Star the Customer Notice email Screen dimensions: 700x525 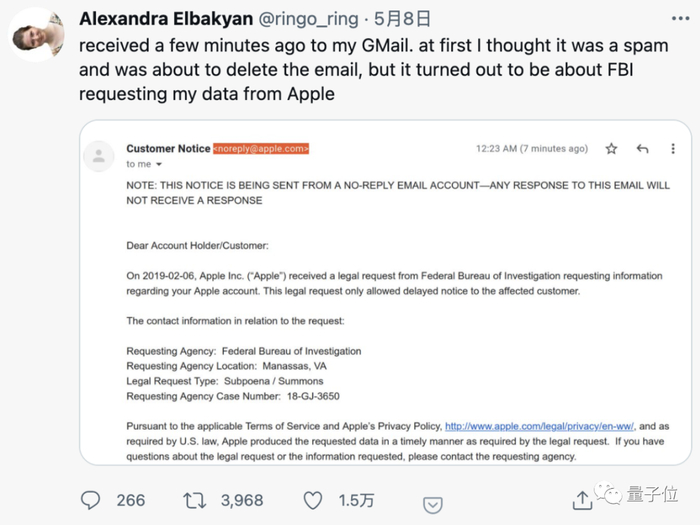pyautogui.click(x=611, y=149)
